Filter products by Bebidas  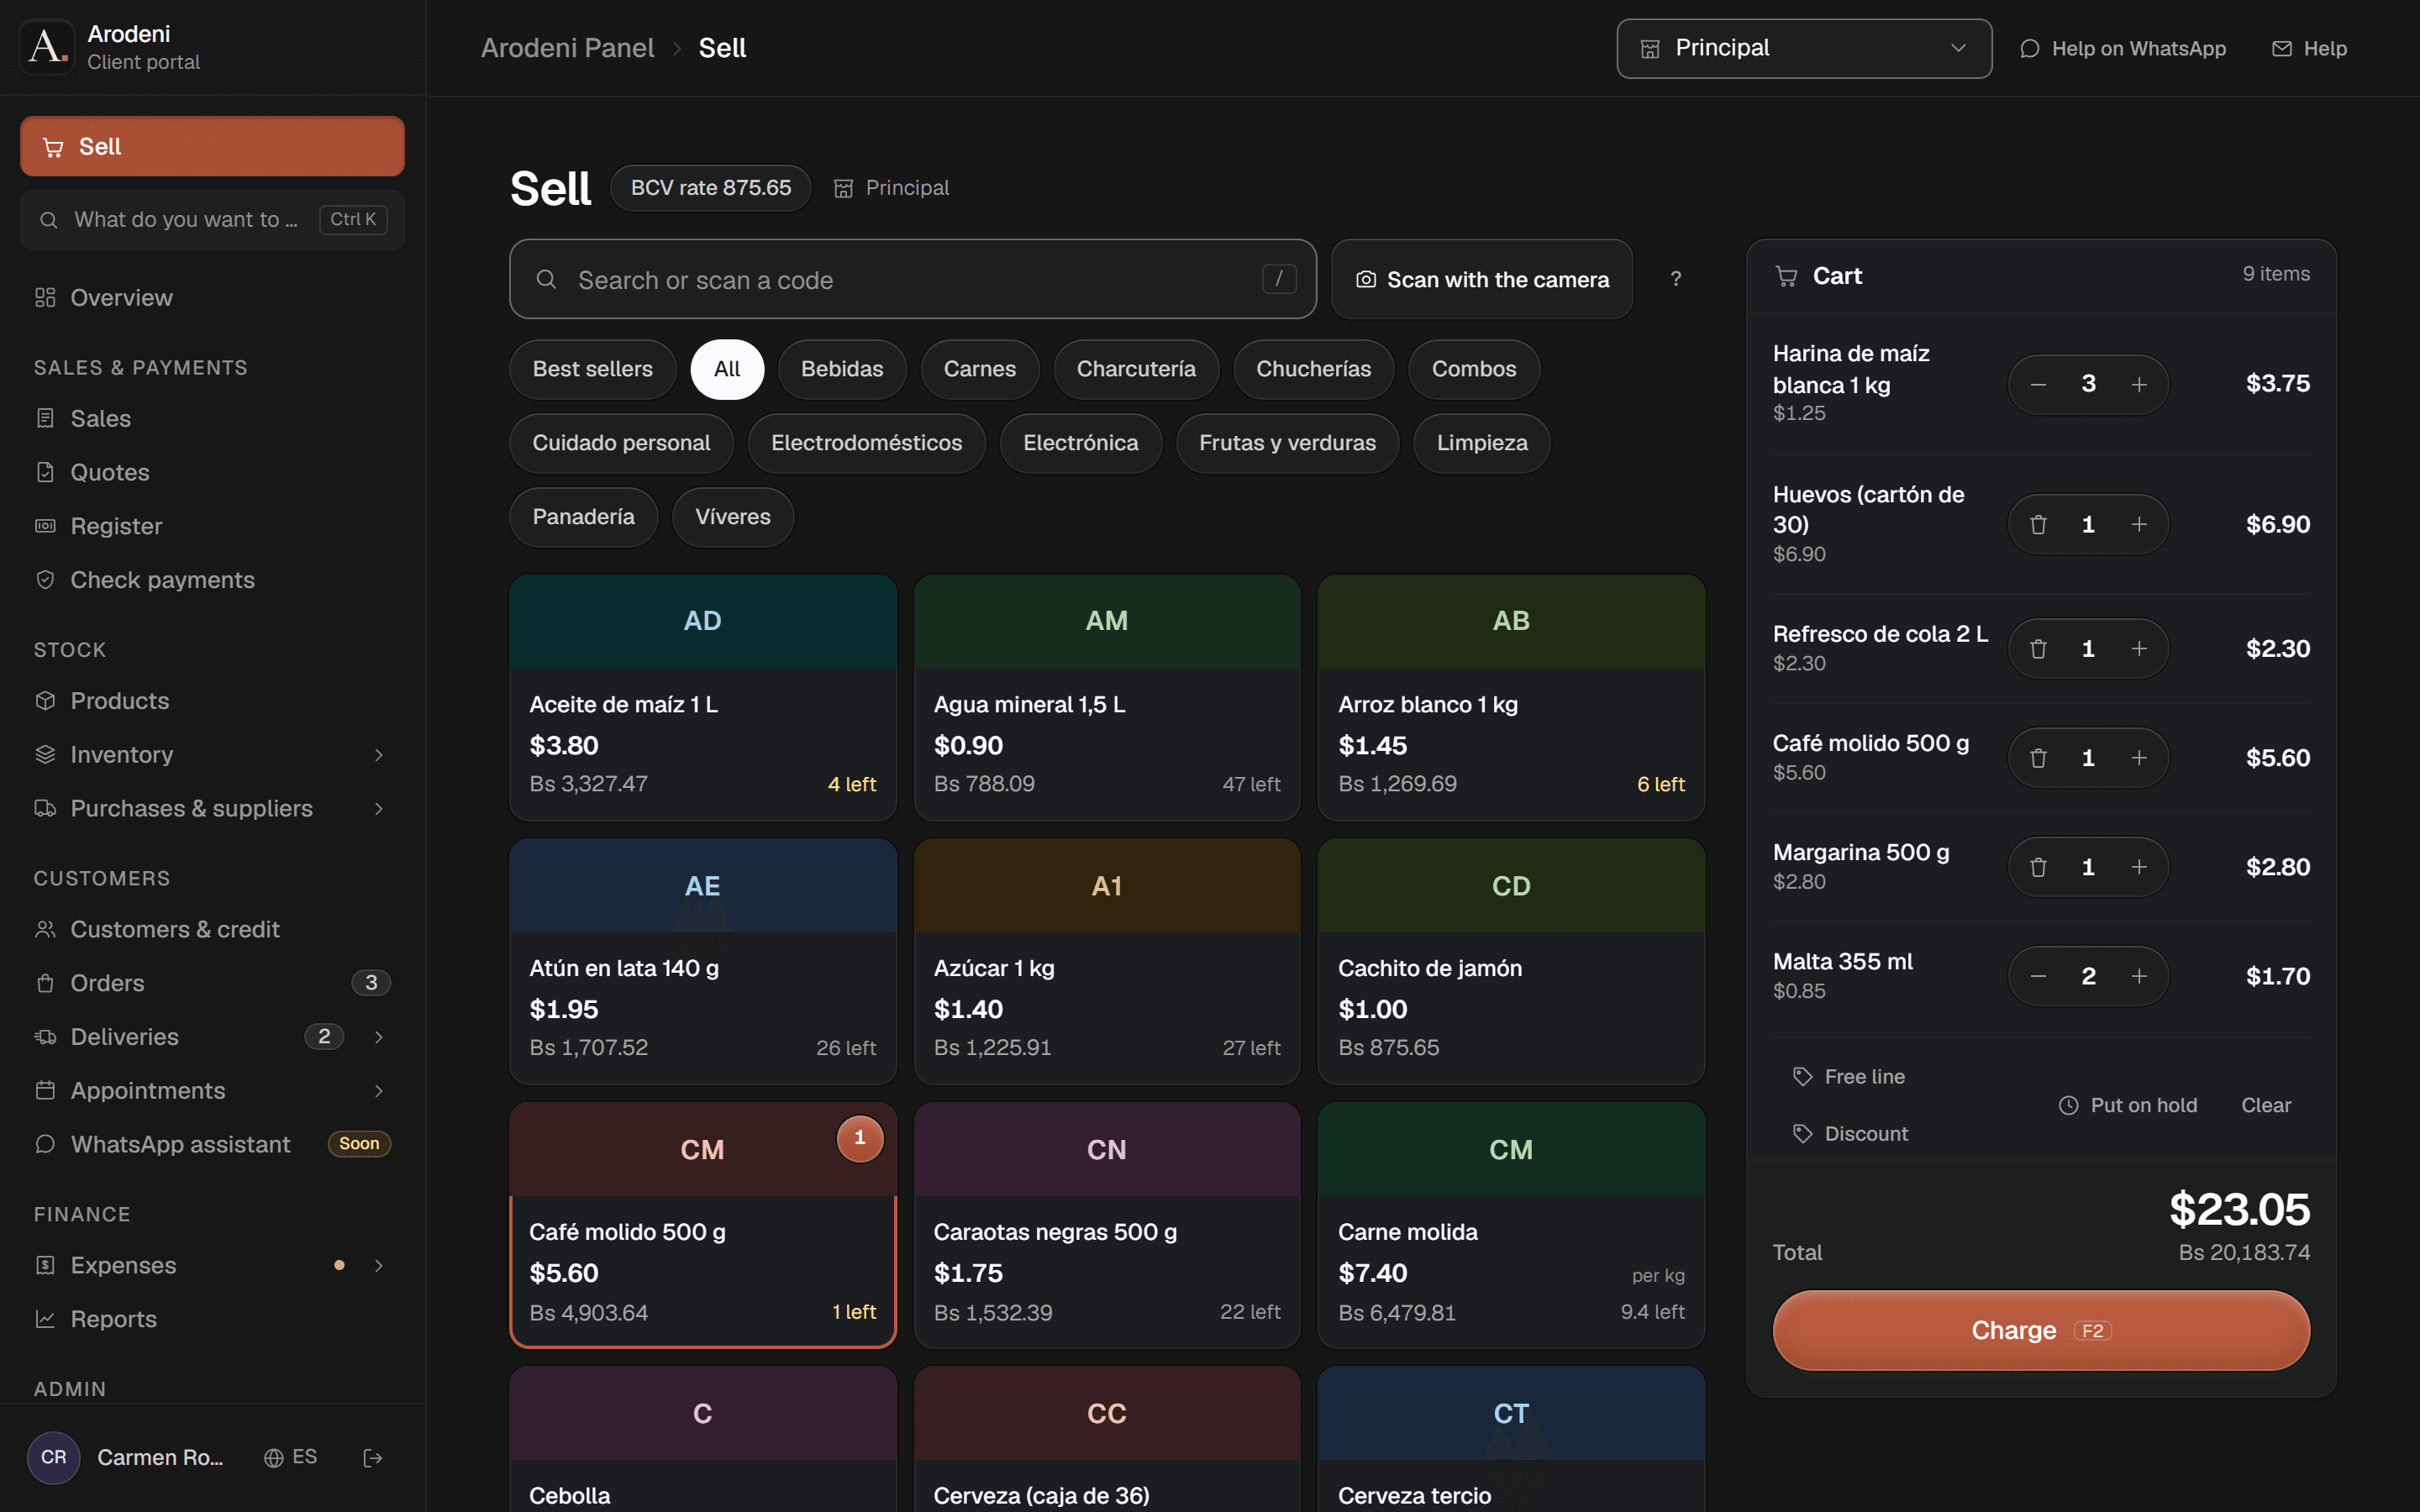pyautogui.click(x=842, y=369)
